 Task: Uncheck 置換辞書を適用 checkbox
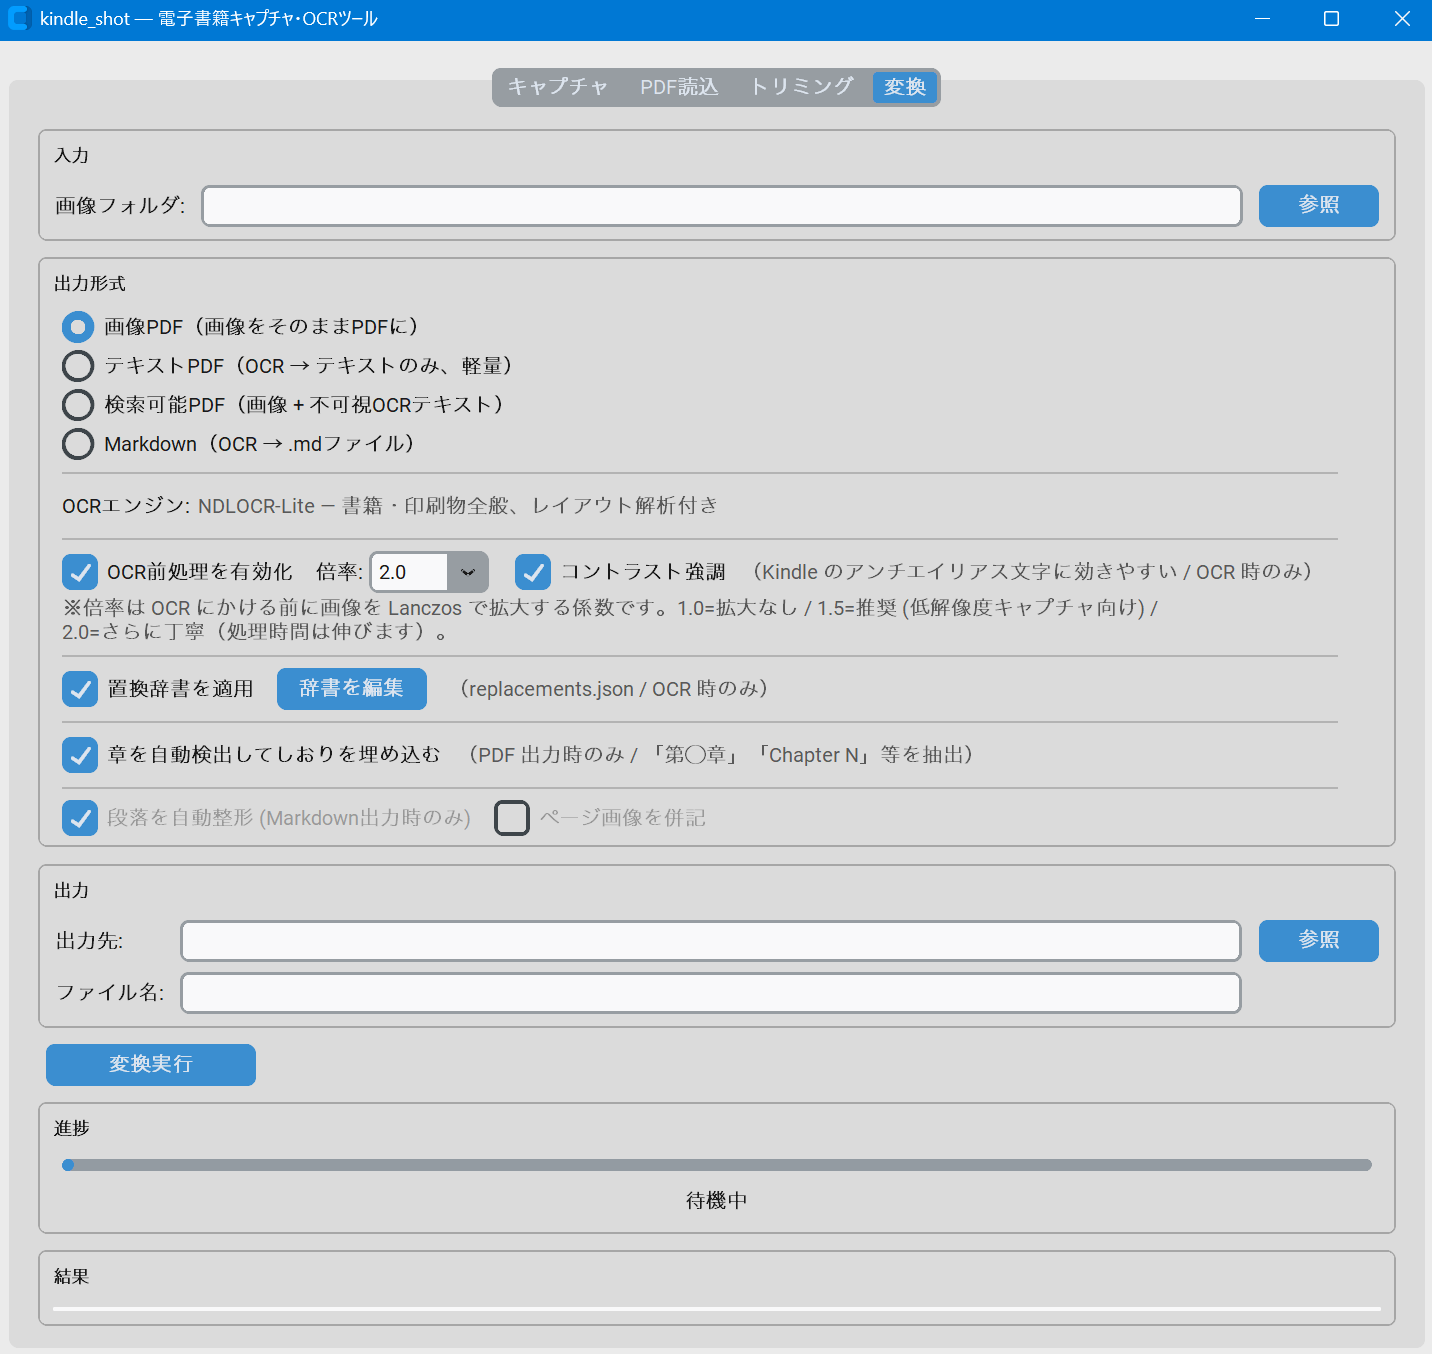tap(80, 689)
